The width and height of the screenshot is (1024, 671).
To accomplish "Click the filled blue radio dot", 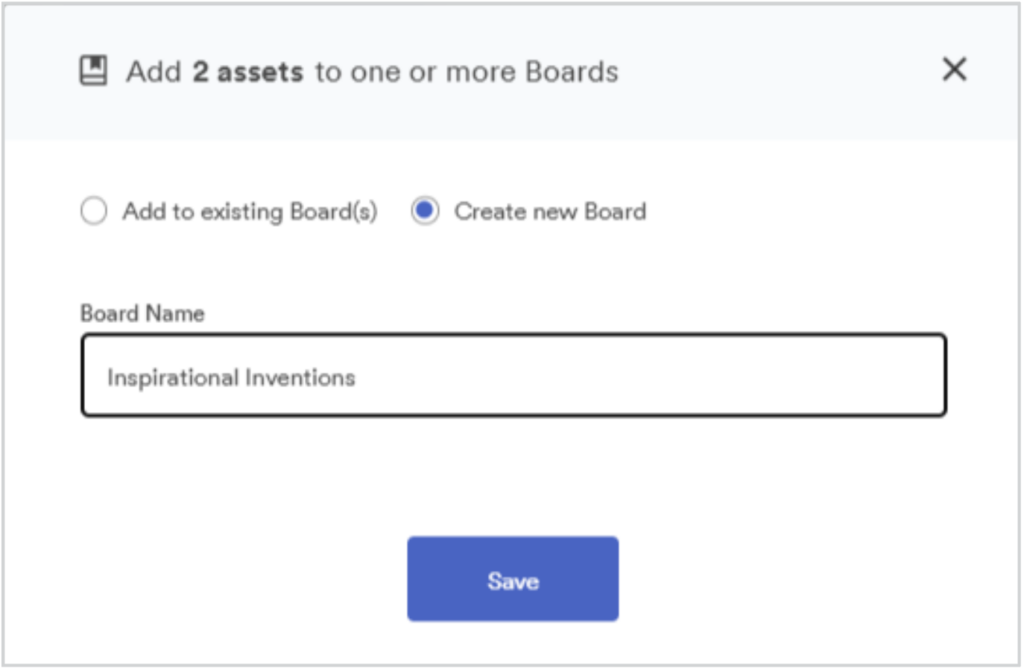I will click(424, 210).
